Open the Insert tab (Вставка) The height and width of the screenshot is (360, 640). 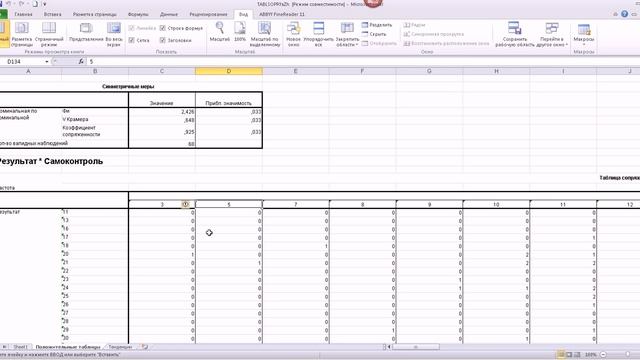point(52,14)
